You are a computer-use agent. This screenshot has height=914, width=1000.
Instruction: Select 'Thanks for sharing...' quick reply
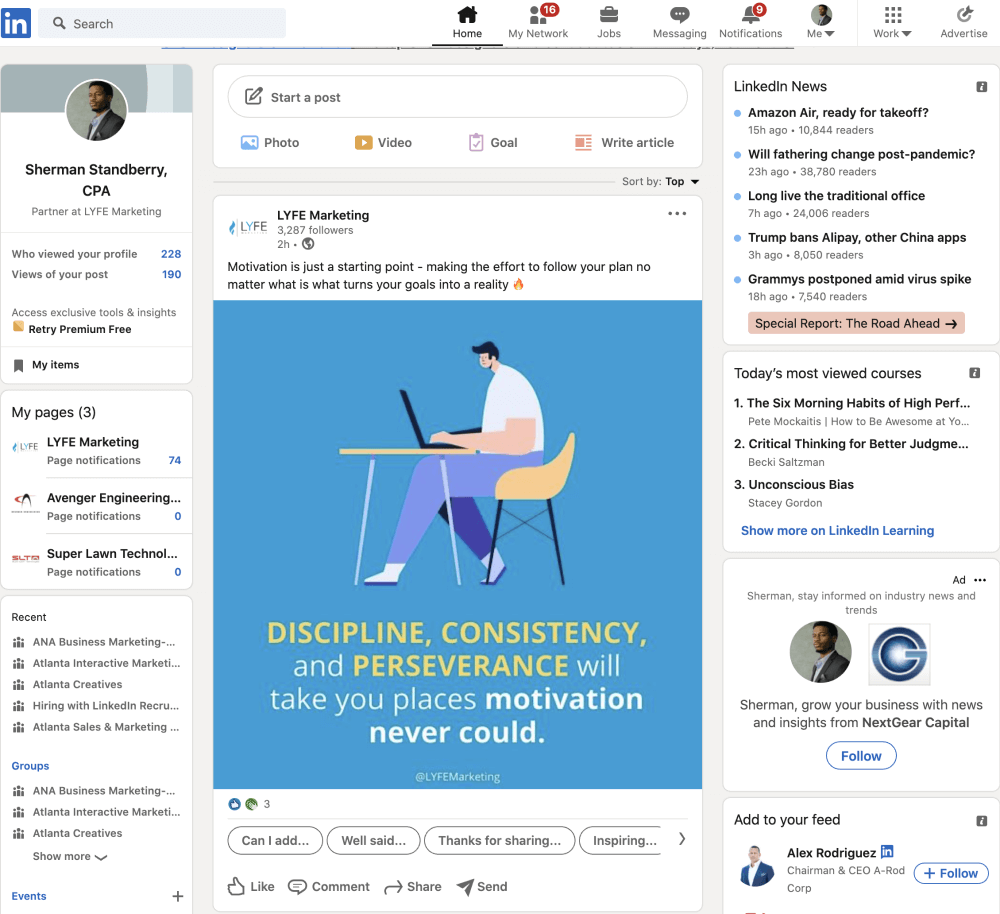coord(499,841)
